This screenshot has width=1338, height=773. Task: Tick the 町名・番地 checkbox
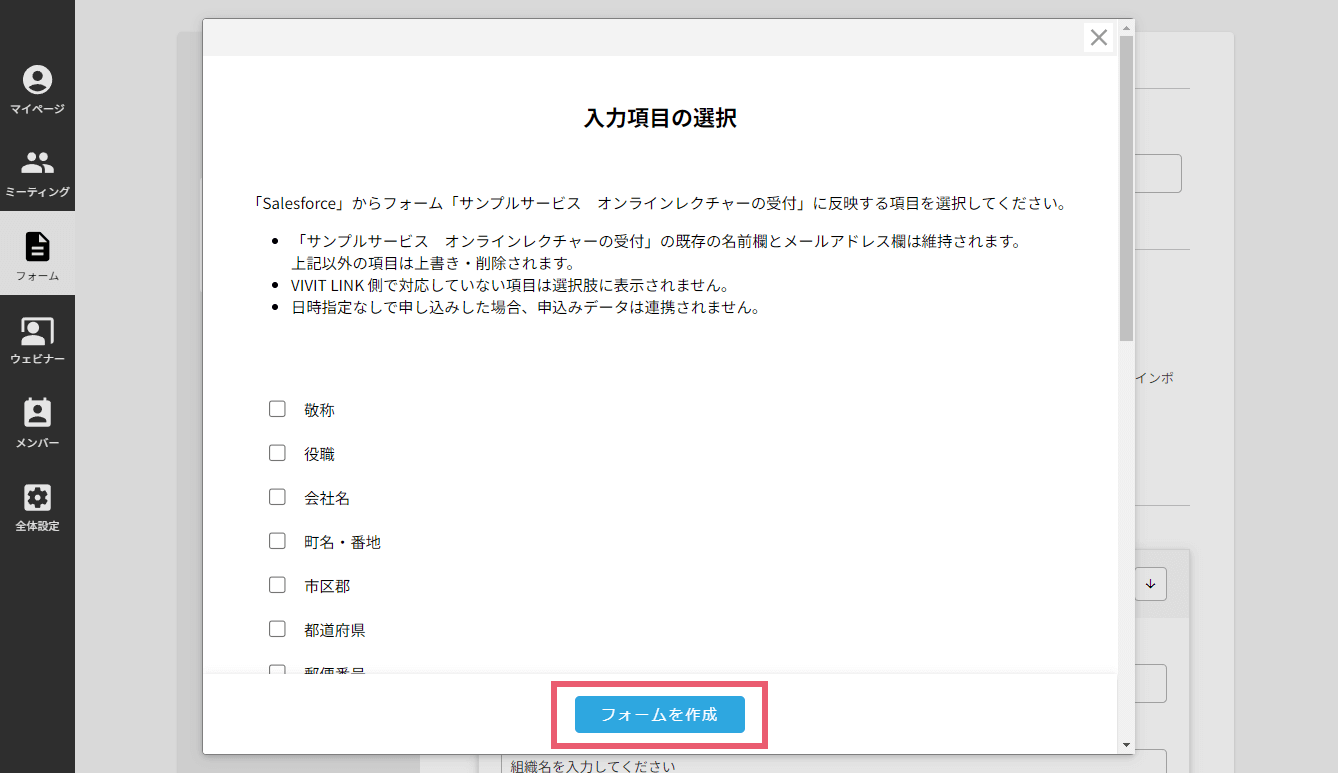tap(277, 541)
